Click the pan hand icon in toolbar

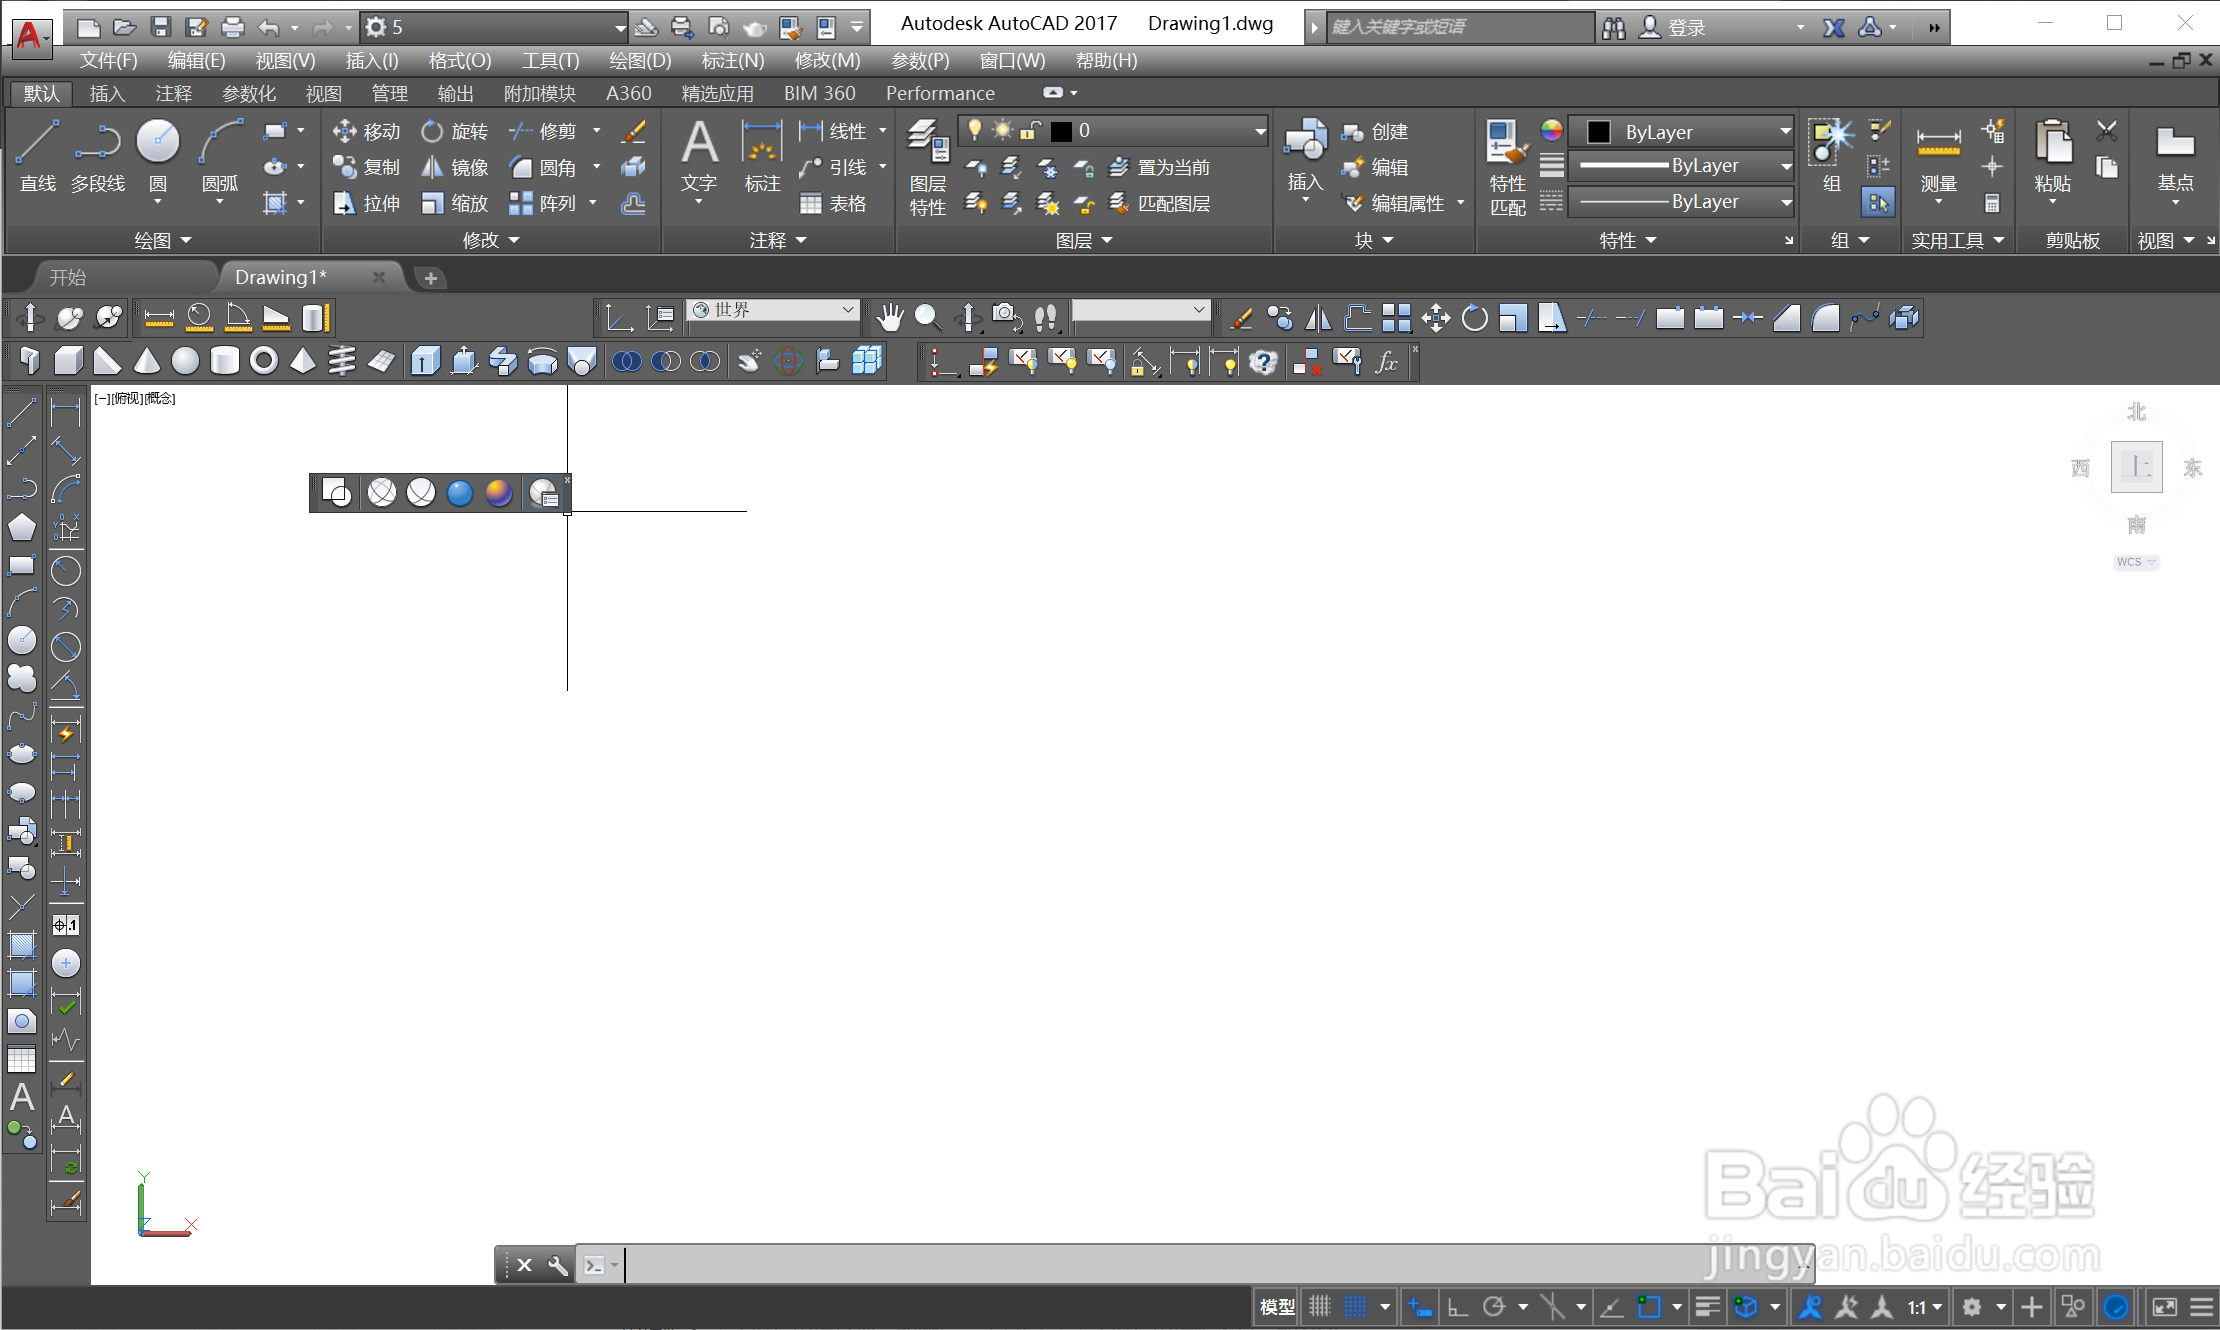pyautogui.click(x=889, y=318)
